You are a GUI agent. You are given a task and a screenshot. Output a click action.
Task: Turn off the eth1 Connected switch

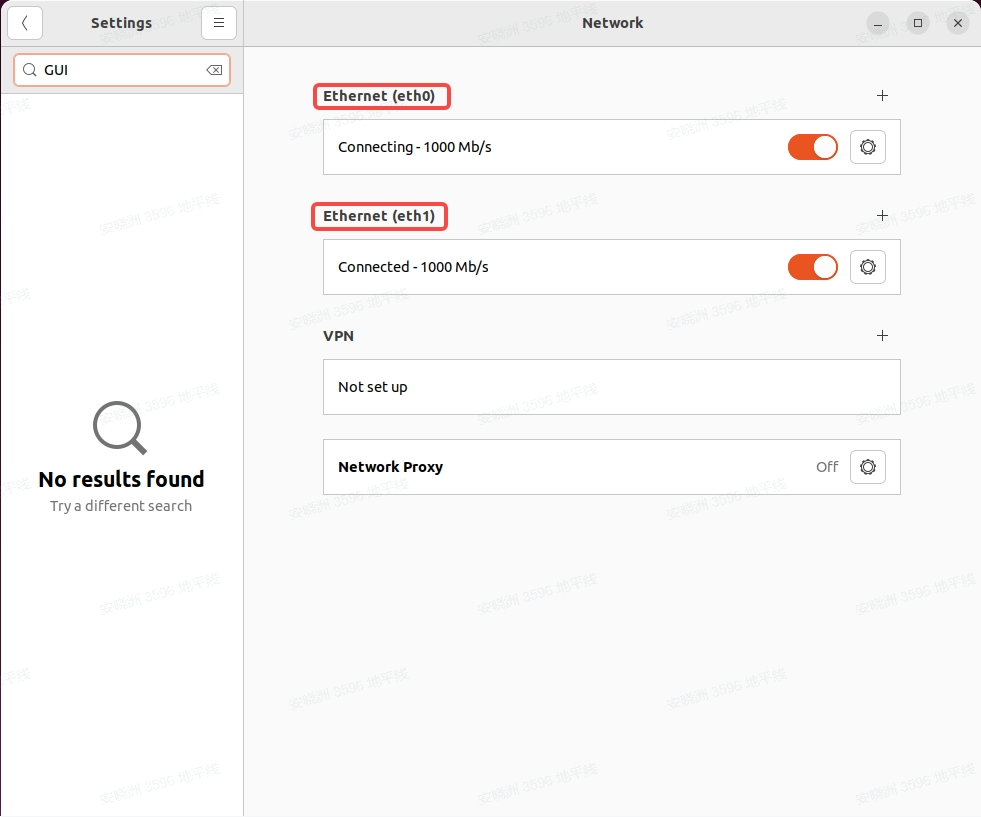pos(812,267)
